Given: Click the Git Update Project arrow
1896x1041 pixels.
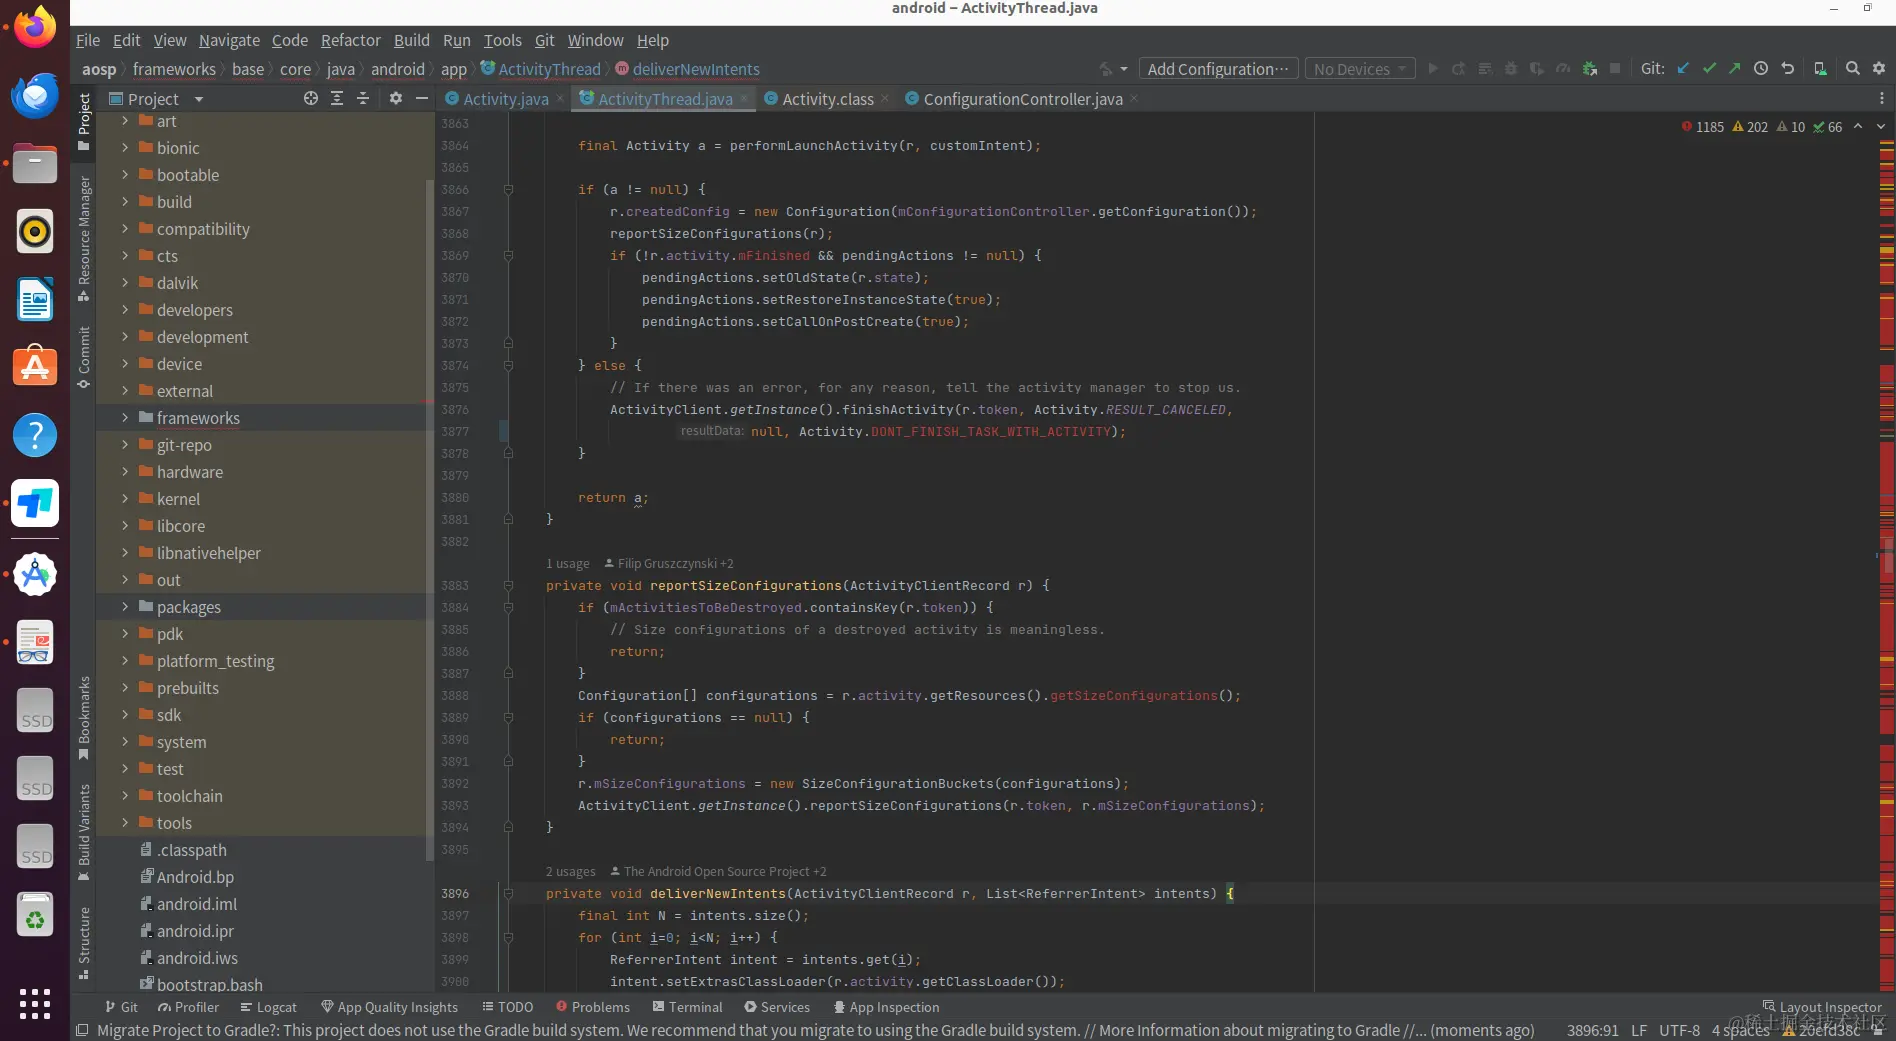Looking at the screenshot, I should pos(1683,69).
